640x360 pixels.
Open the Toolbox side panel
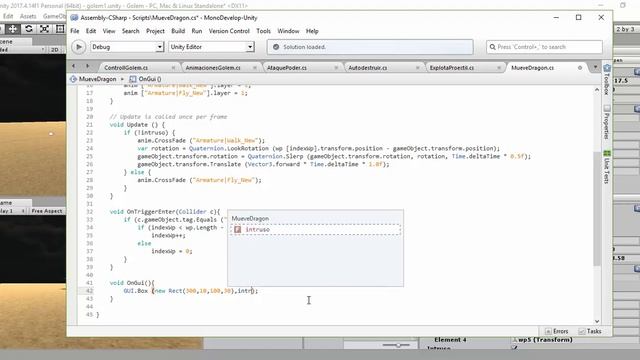607,80
